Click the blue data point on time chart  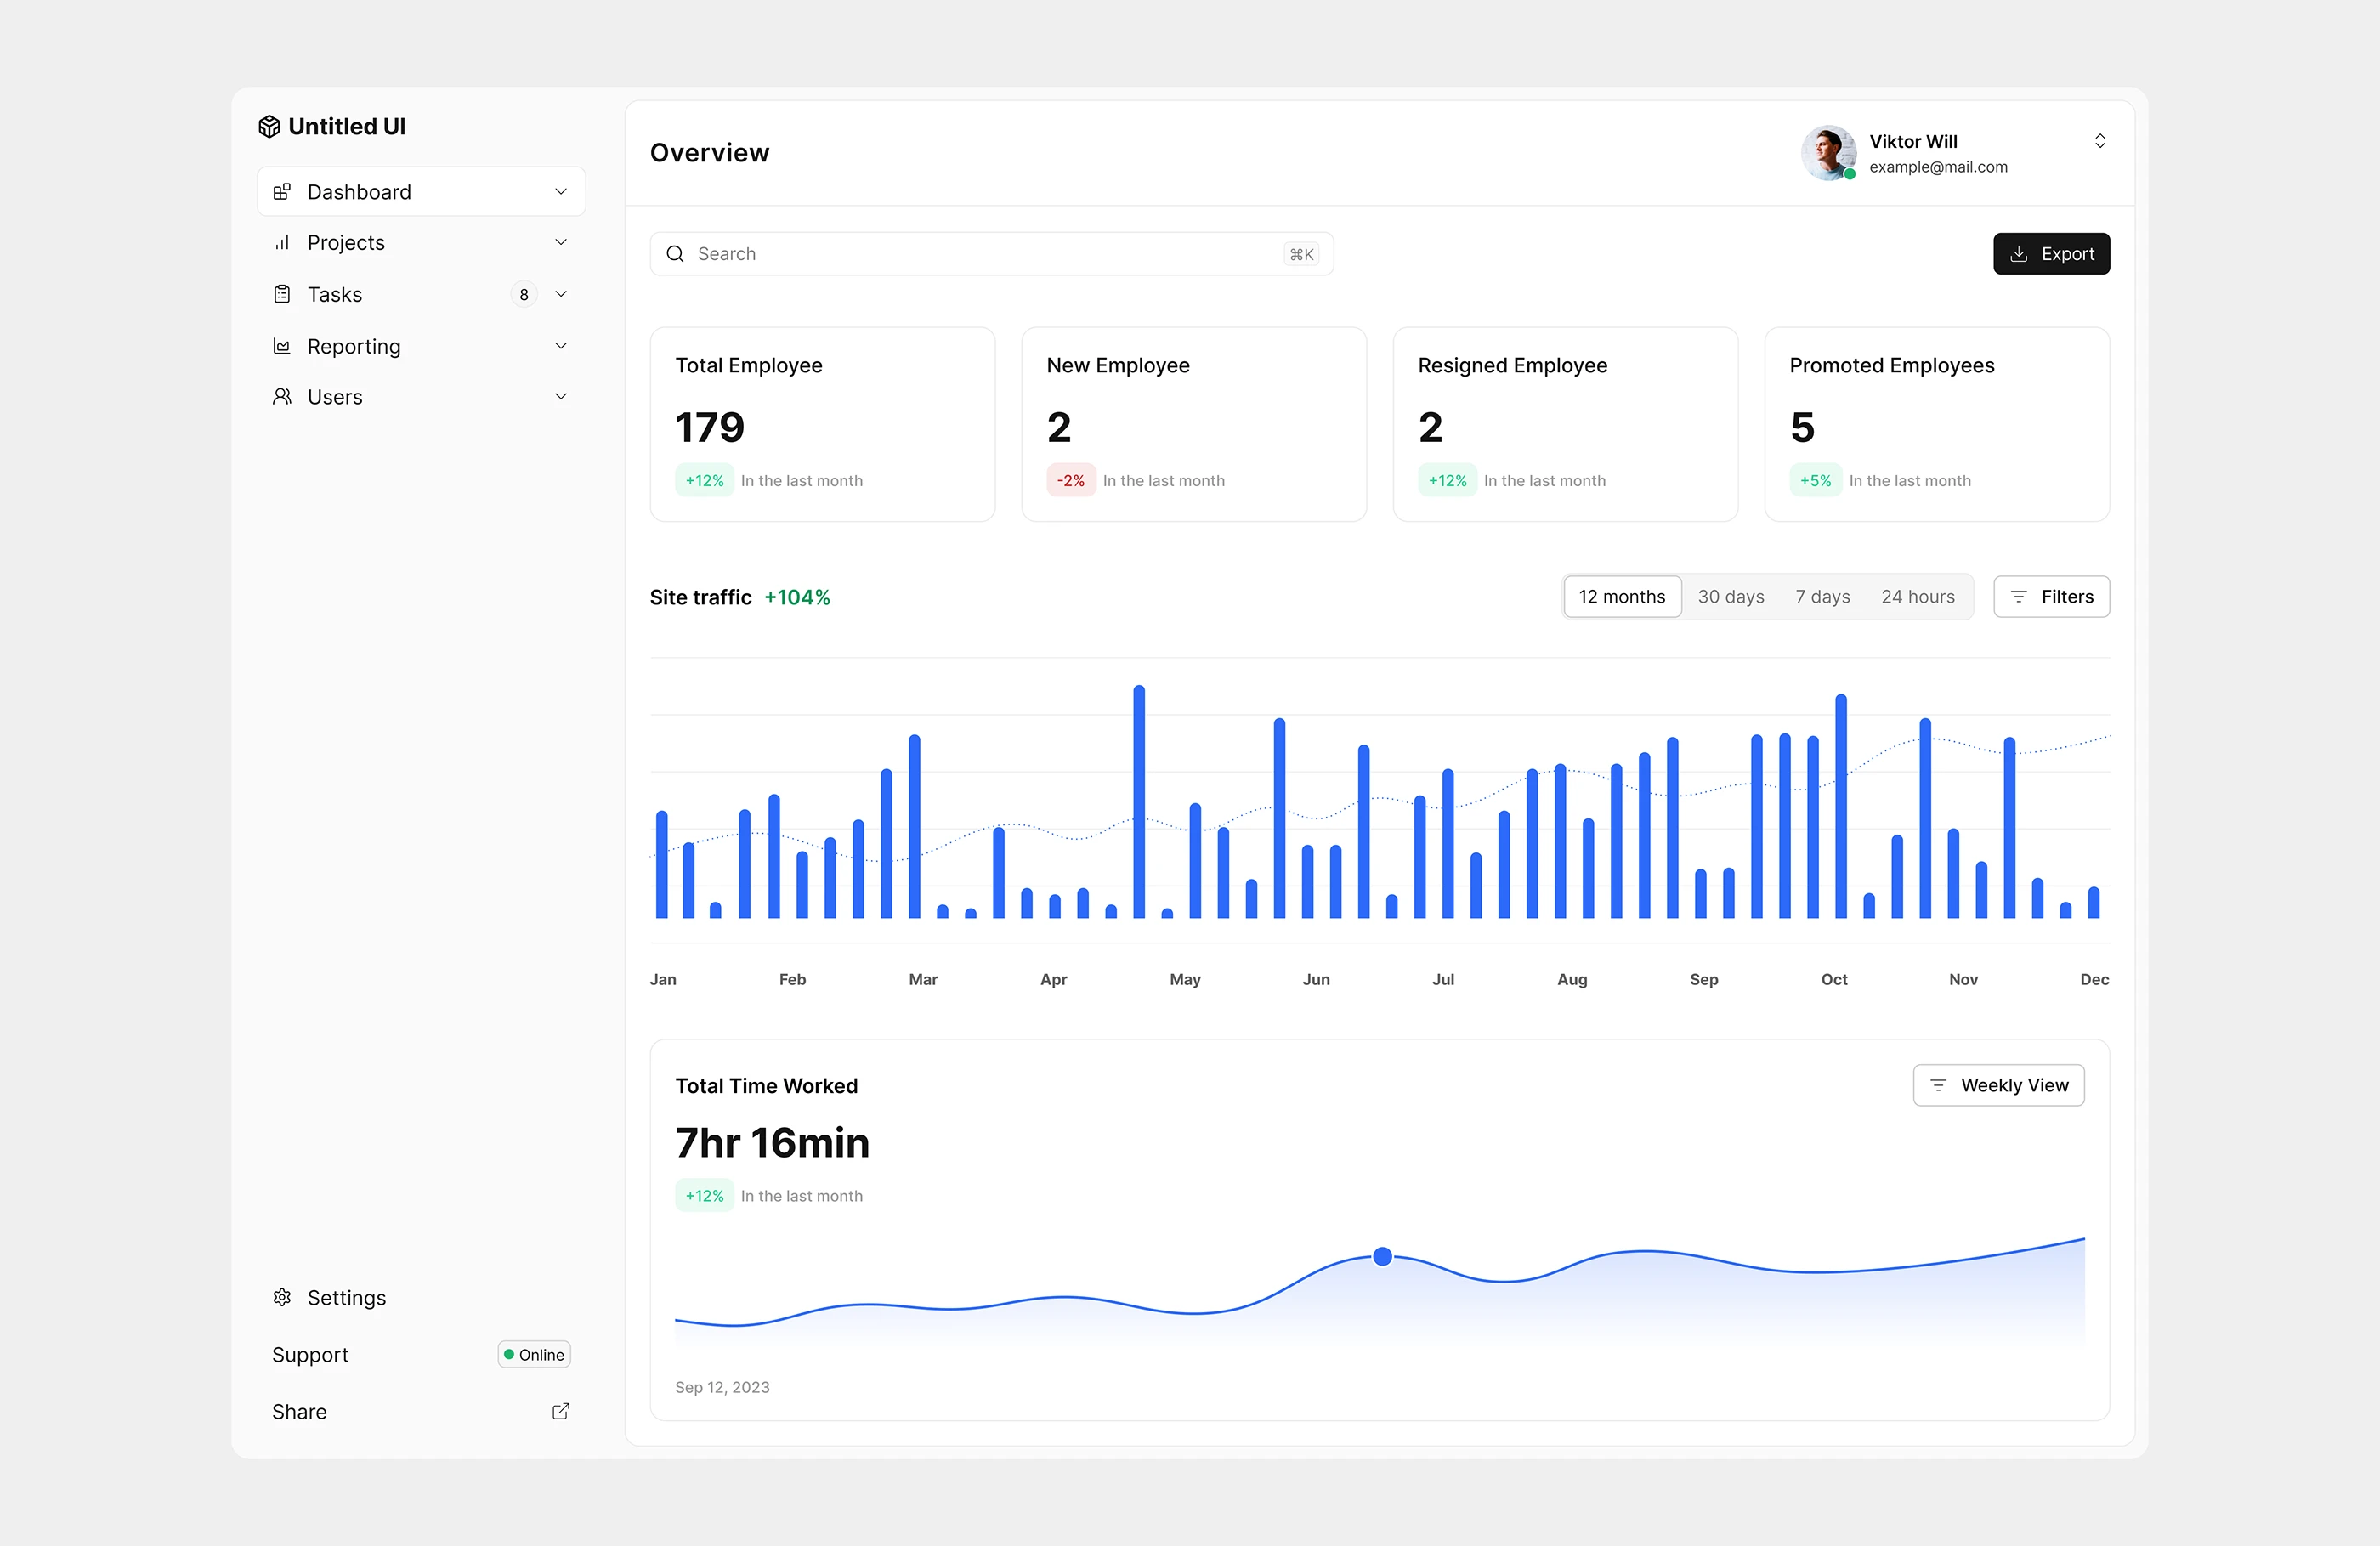[1382, 1256]
